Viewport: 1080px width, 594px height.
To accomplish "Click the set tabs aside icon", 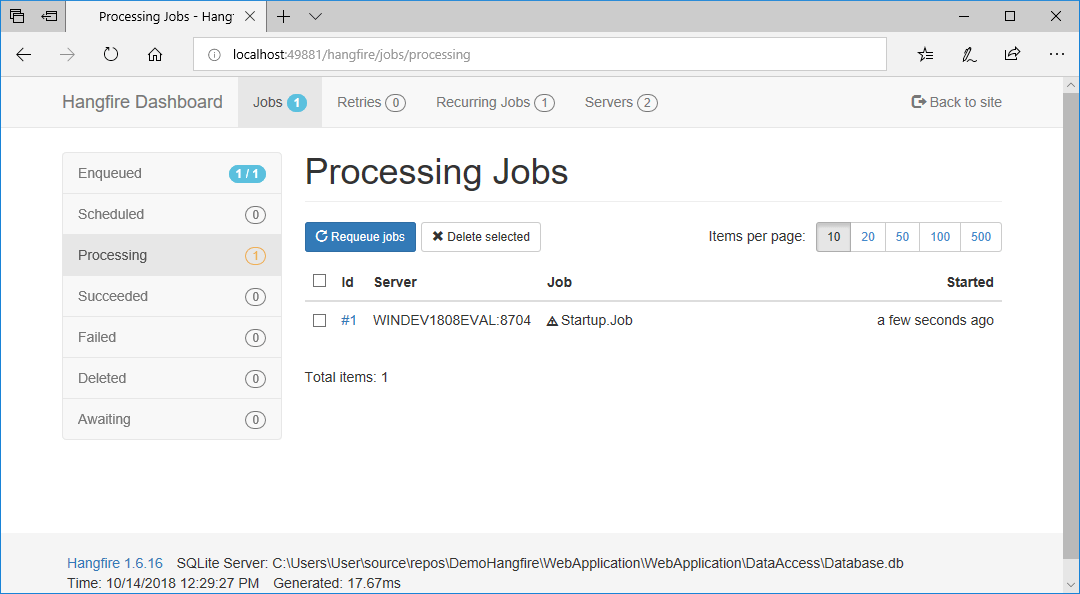I will 49,16.
